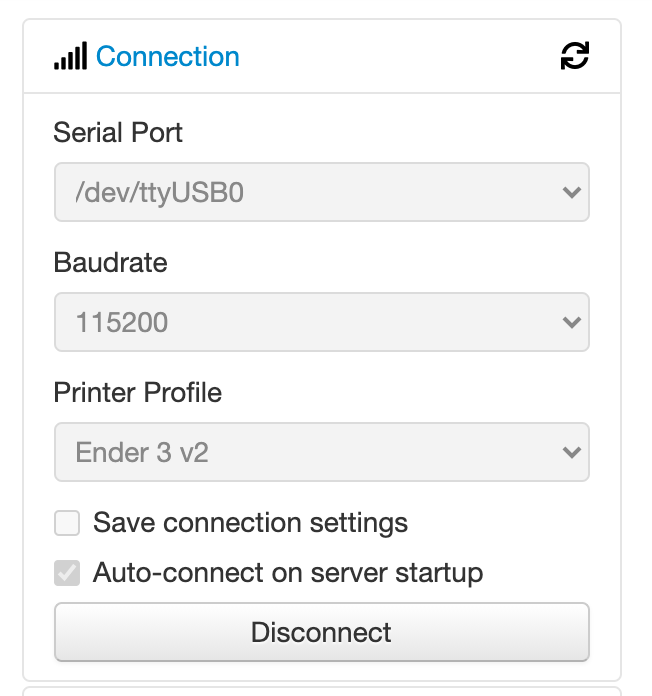The image size is (652, 696).
Task: Collapse the Connection panel heading
Action: click(x=168, y=56)
